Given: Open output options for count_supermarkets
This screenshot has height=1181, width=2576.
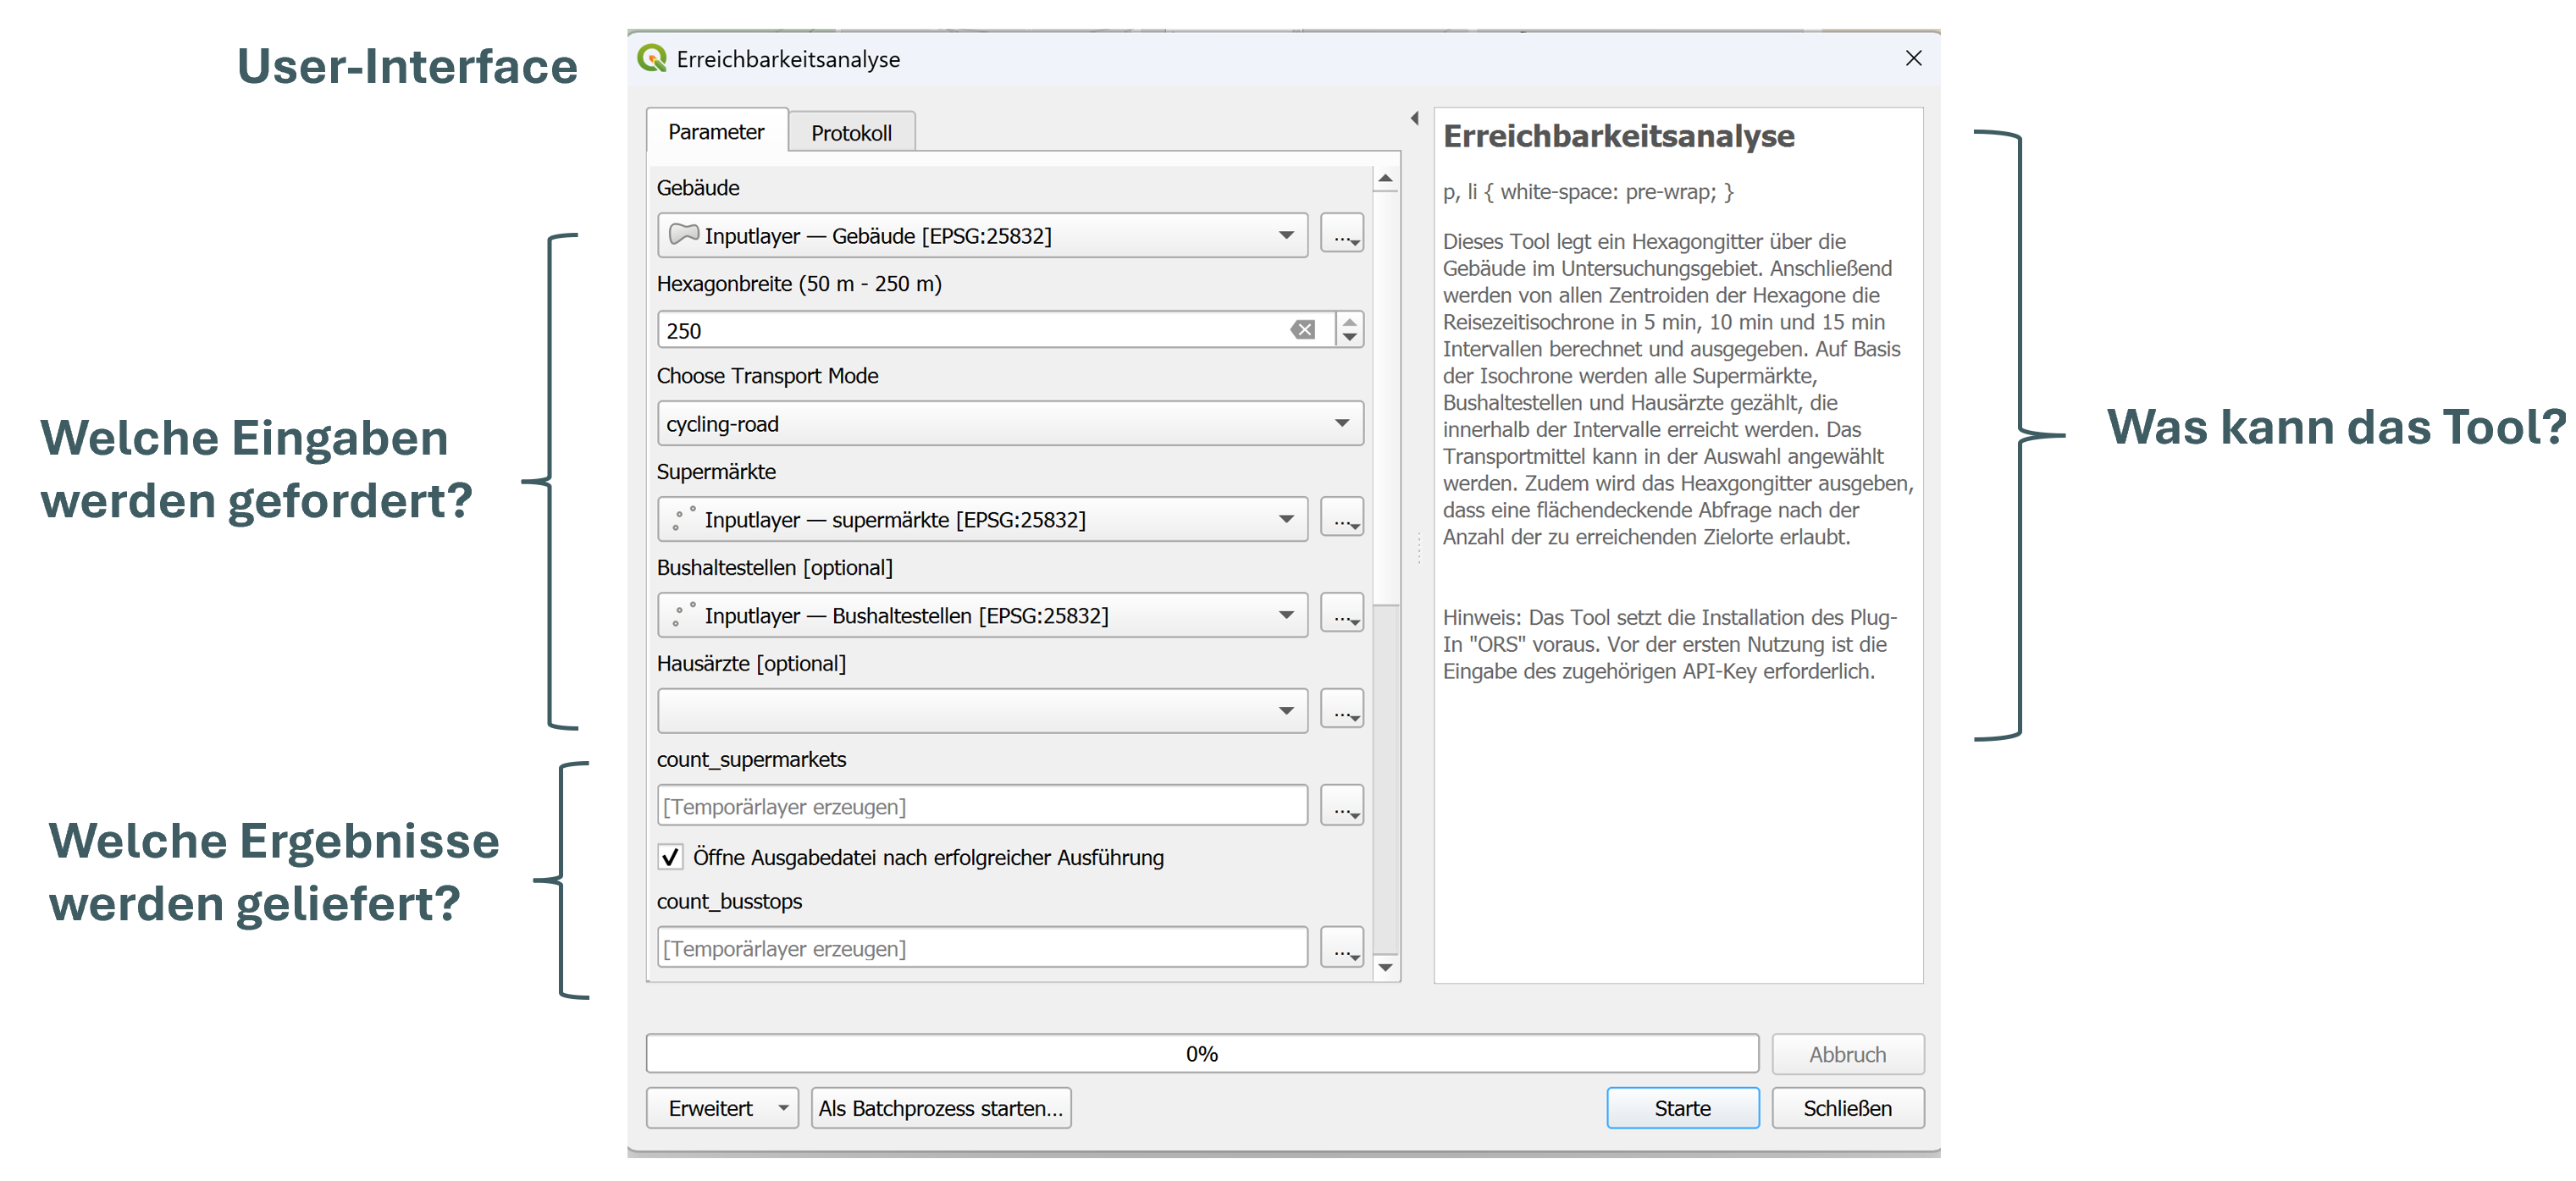Looking at the screenshot, I should point(1341,806).
